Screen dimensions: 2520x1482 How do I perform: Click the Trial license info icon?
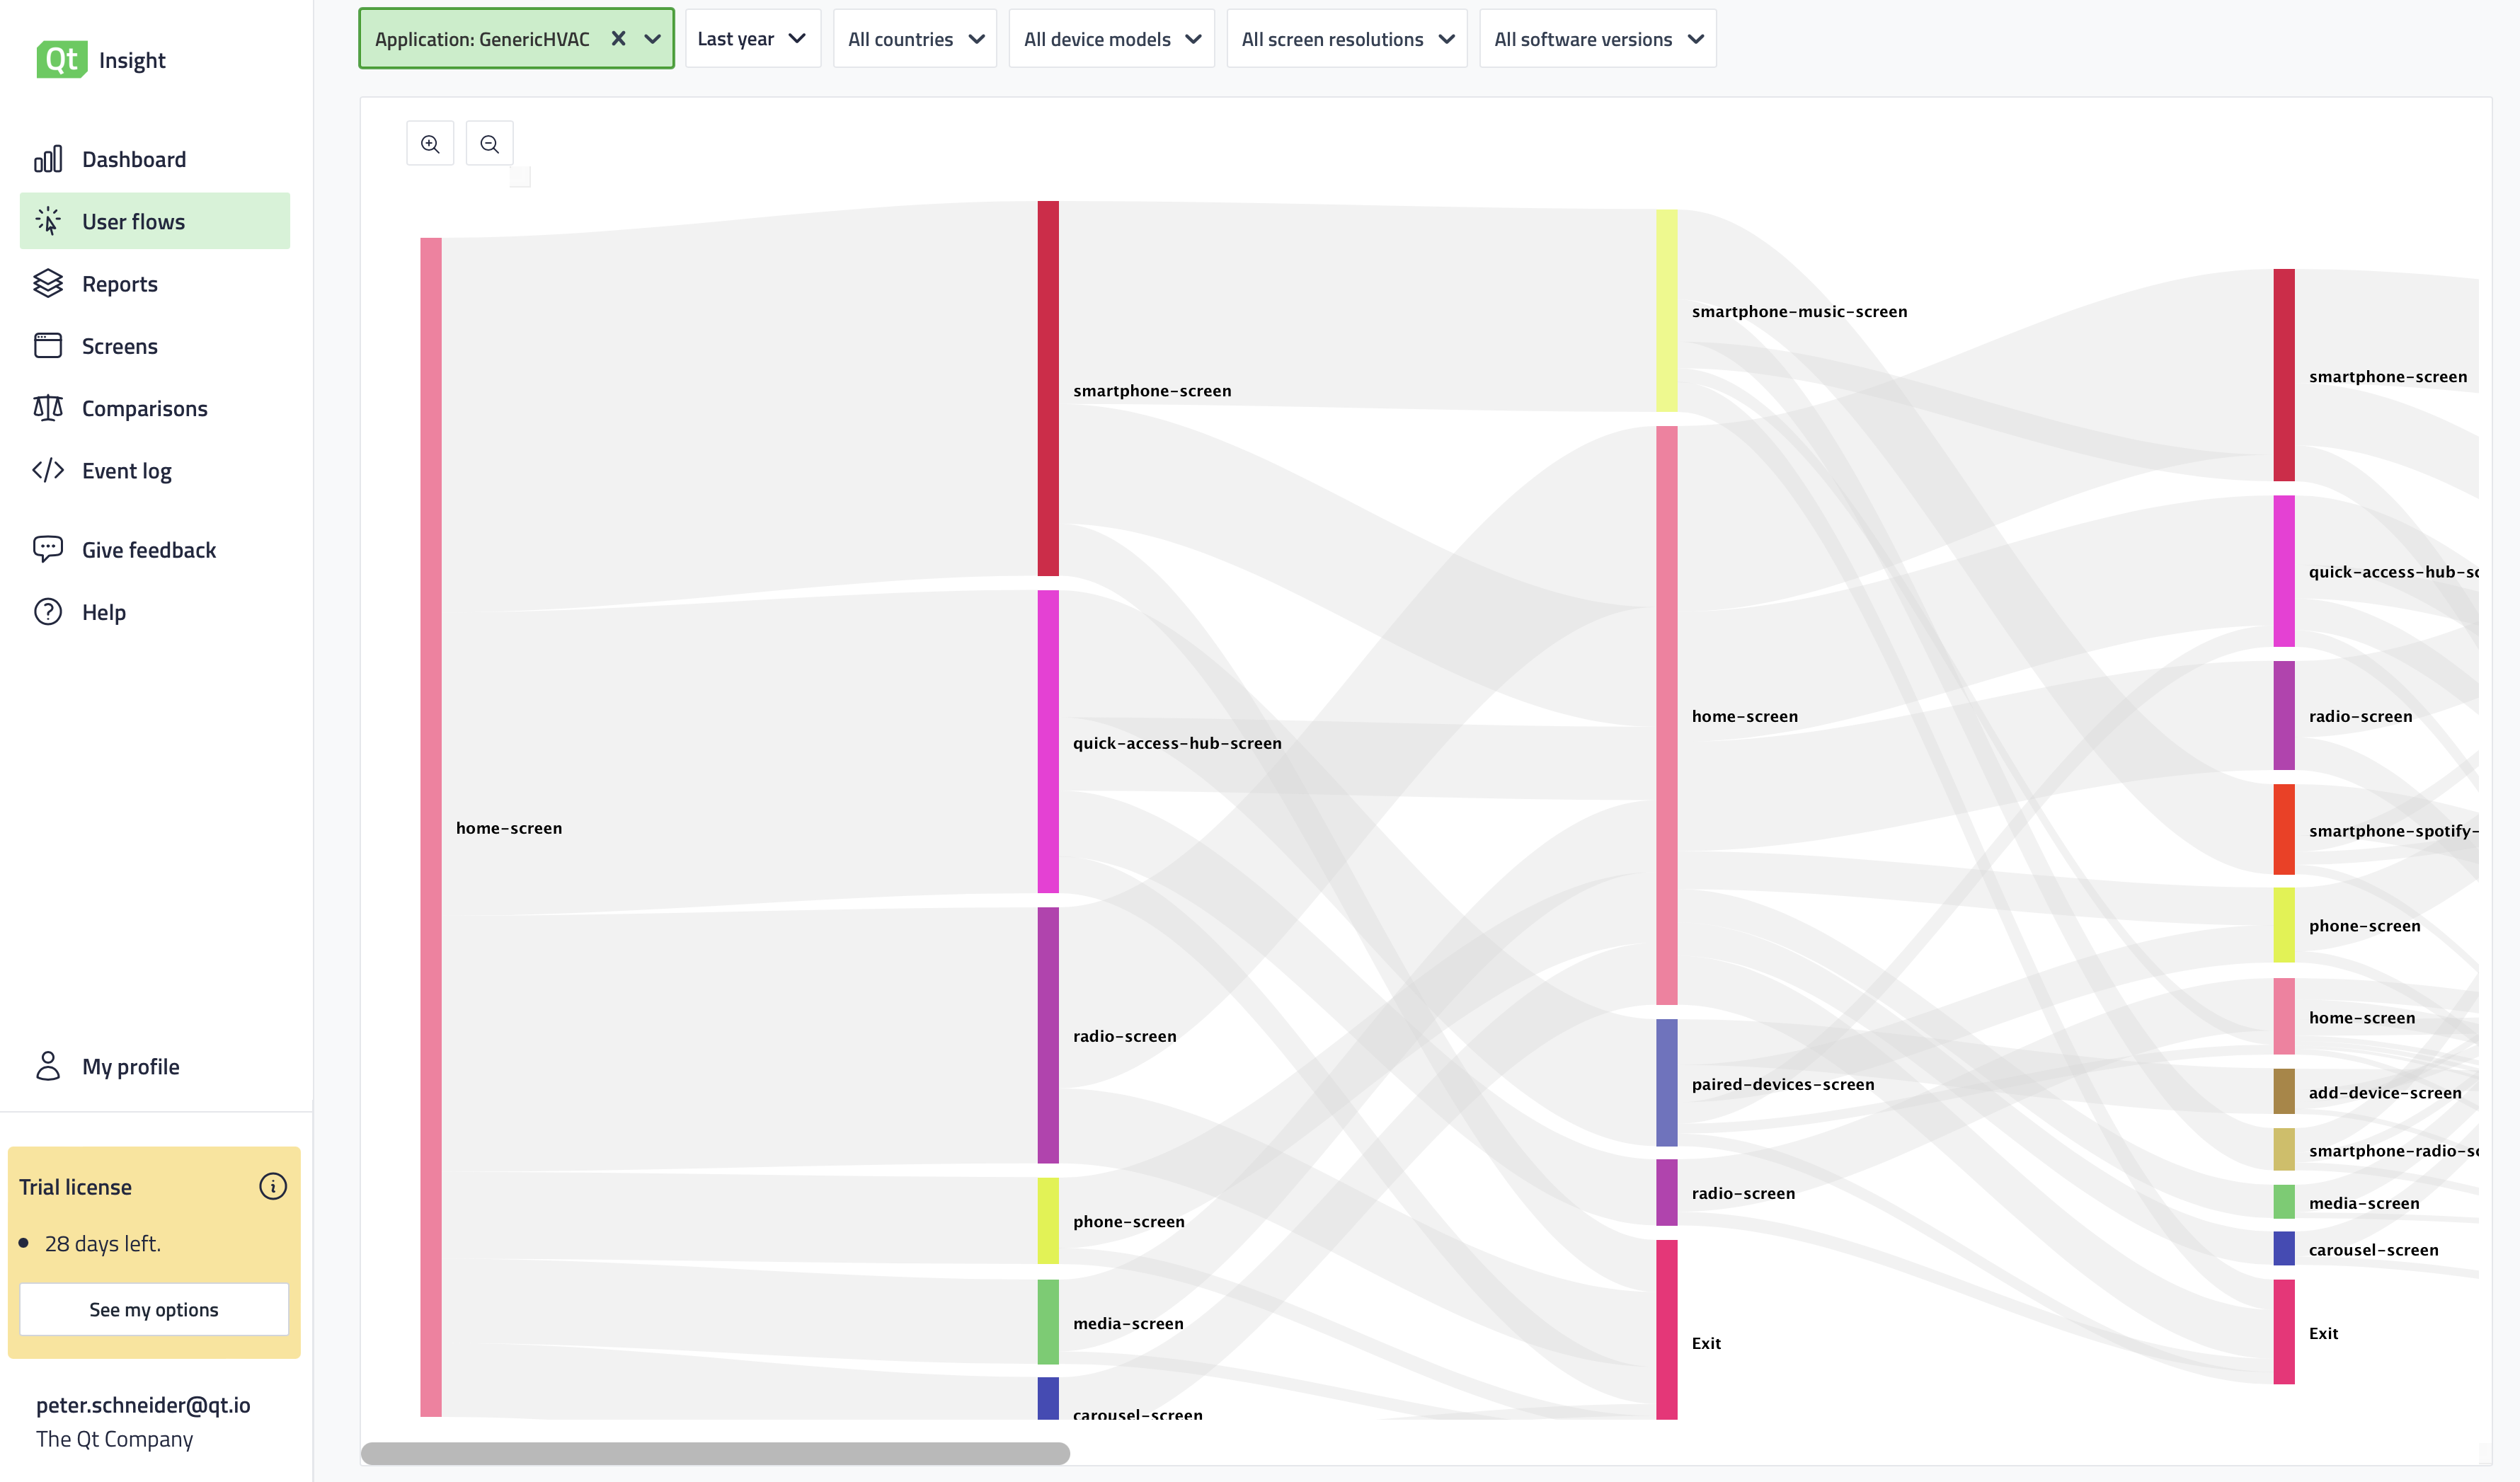pos(272,1186)
